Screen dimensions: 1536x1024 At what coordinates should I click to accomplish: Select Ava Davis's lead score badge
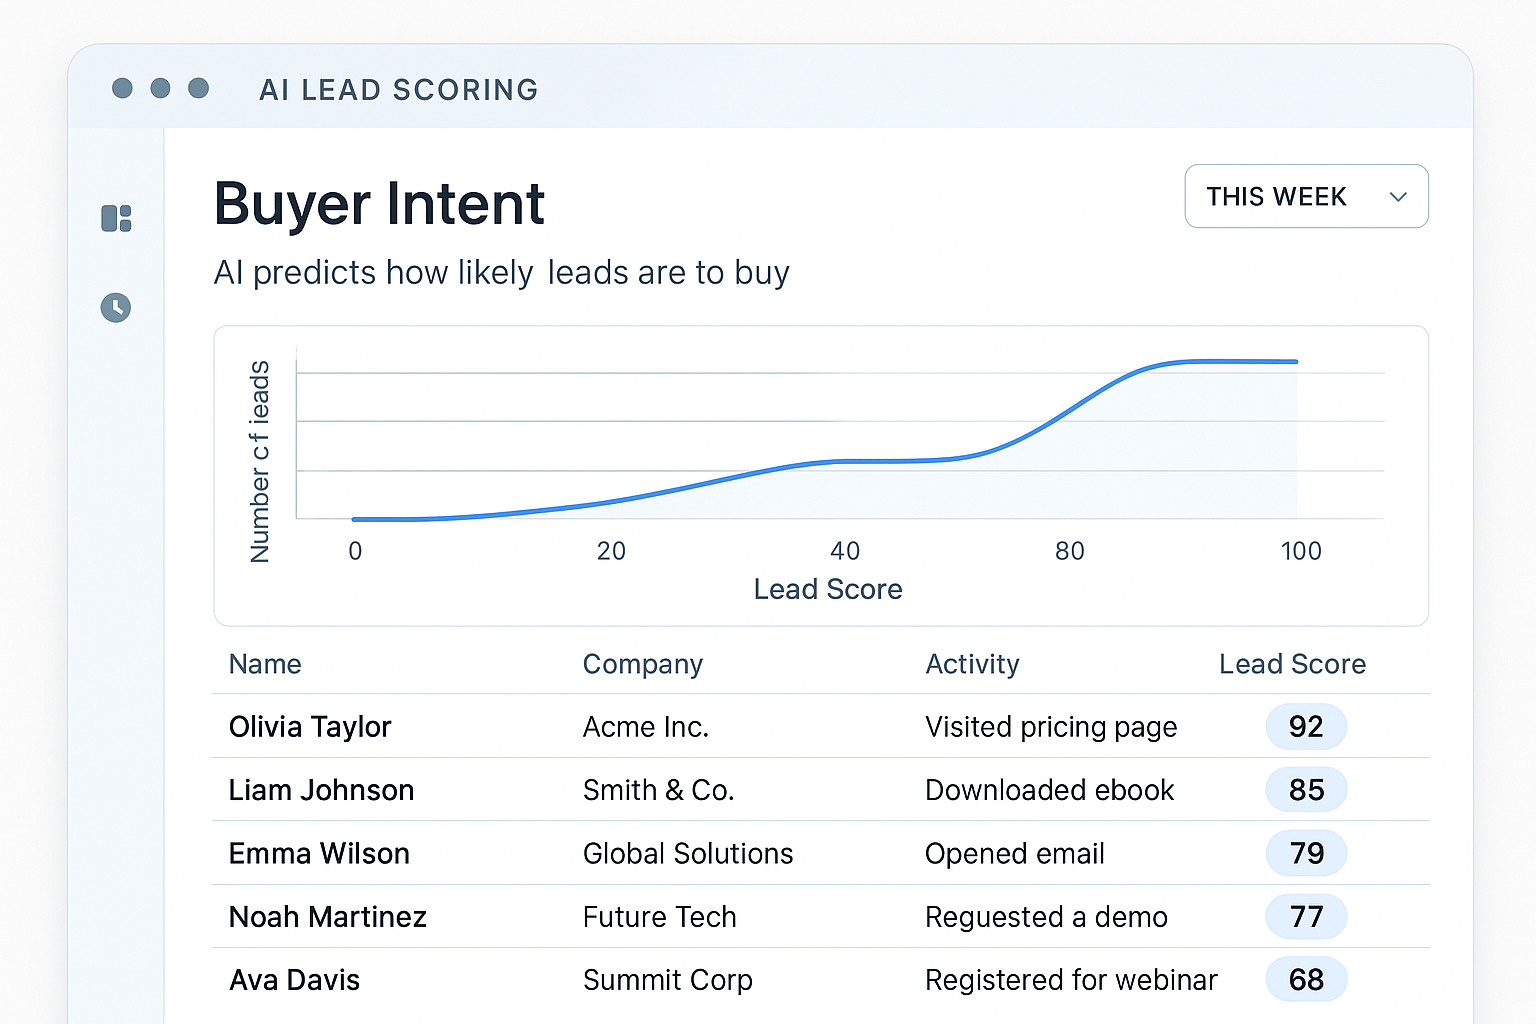[1306, 980]
